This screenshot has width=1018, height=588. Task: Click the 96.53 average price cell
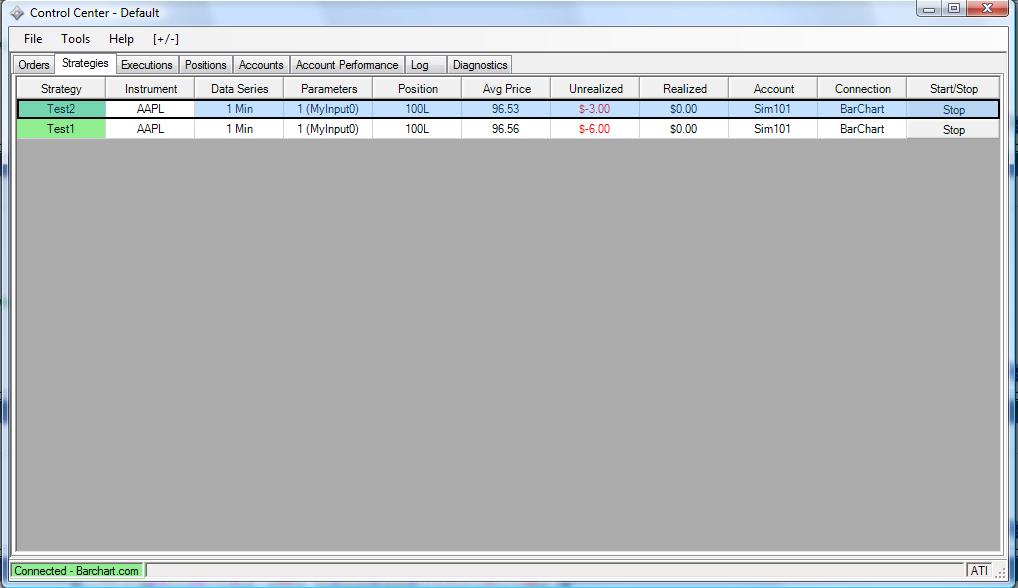[506, 109]
